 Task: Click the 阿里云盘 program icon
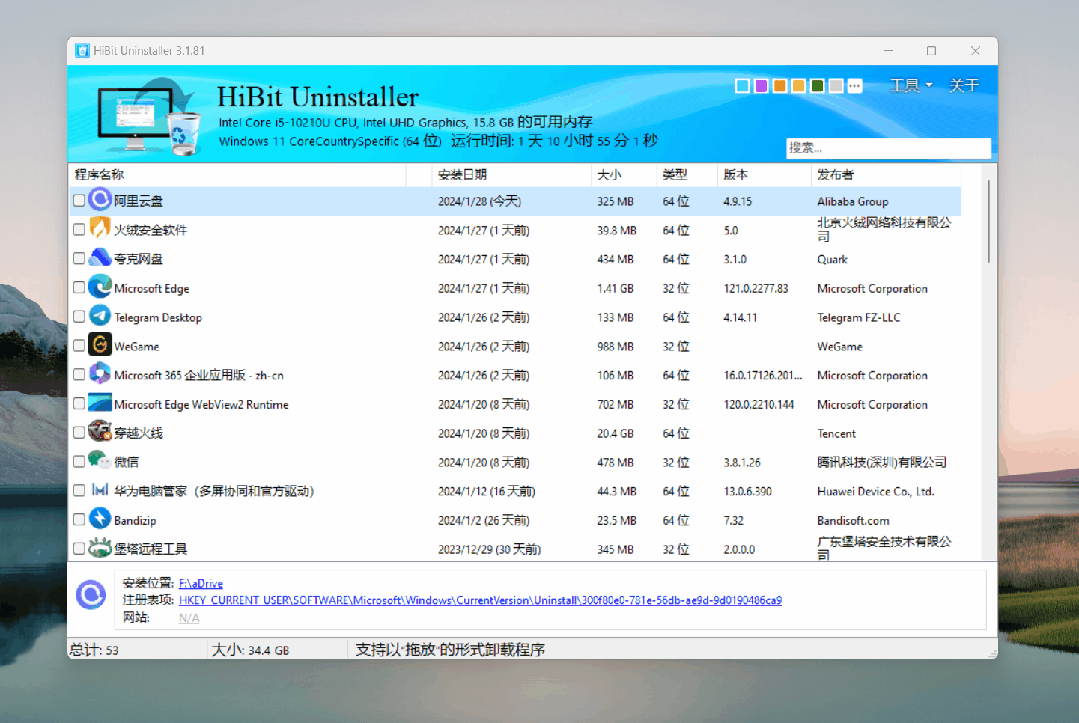pos(100,200)
